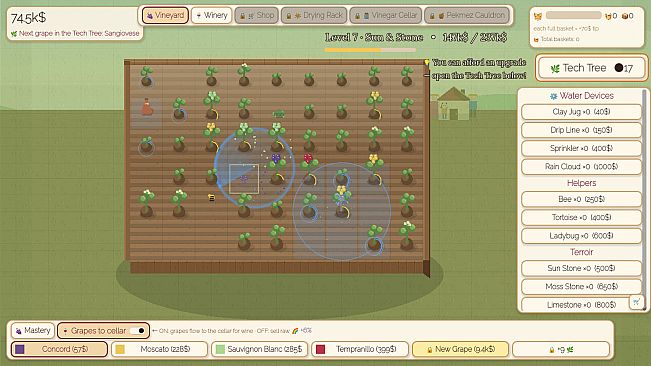The height and width of the screenshot is (366, 651).
Task: Click the tortoise on the vineyard
Action: click(x=279, y=113)
